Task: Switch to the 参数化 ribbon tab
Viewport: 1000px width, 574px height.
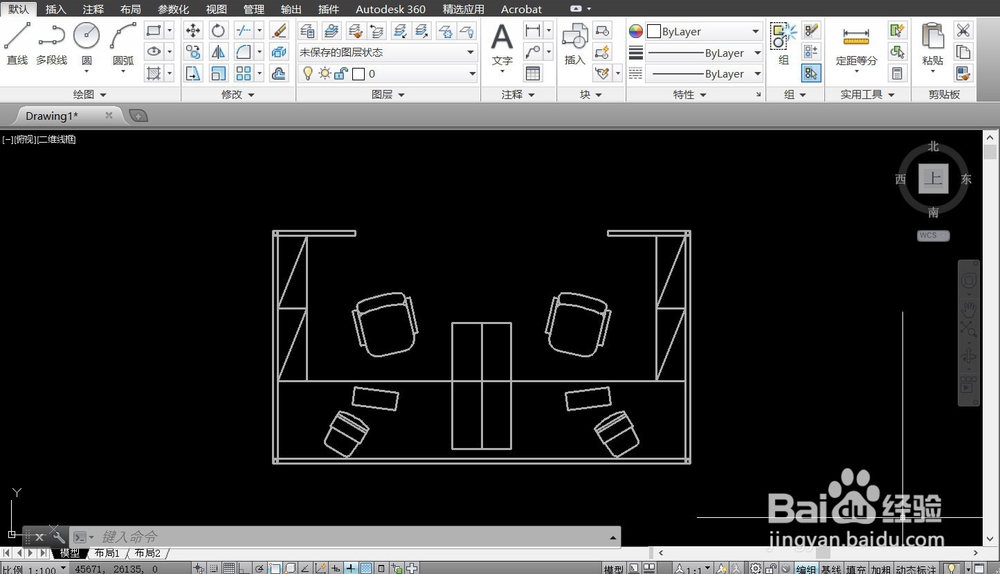Action: pyautogui.click(x=173, y=9)
